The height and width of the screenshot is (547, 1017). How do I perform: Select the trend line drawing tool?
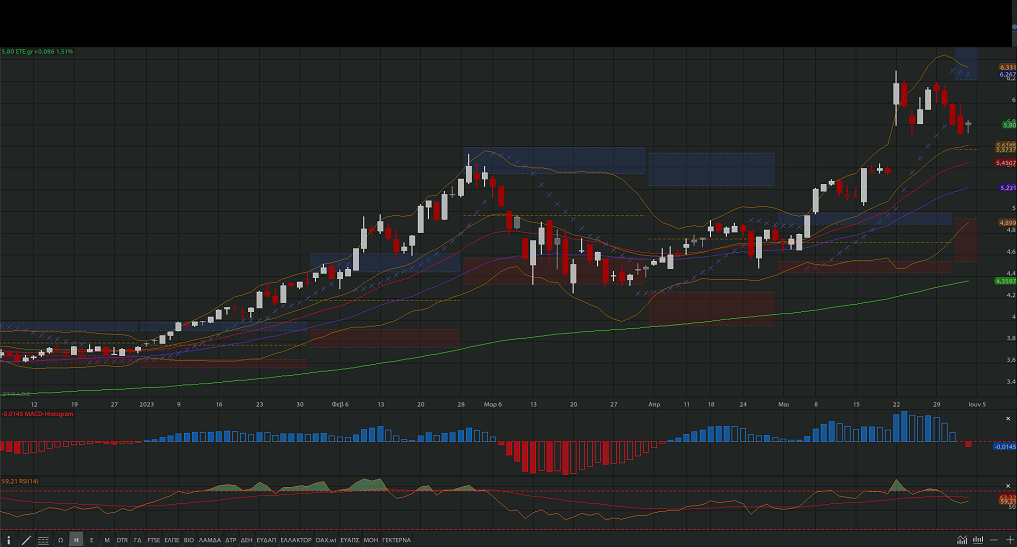[27, 540]
